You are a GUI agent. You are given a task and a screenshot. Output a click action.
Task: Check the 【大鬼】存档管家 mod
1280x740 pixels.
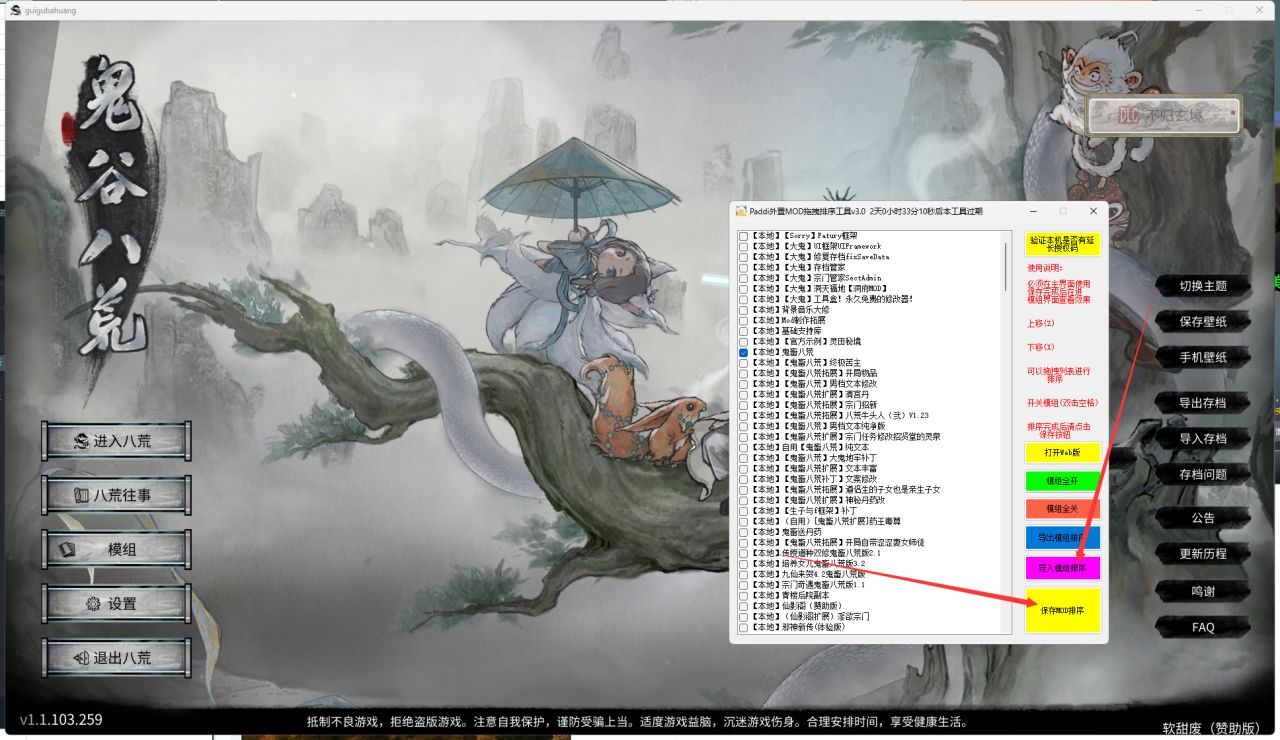coord(744,268)
